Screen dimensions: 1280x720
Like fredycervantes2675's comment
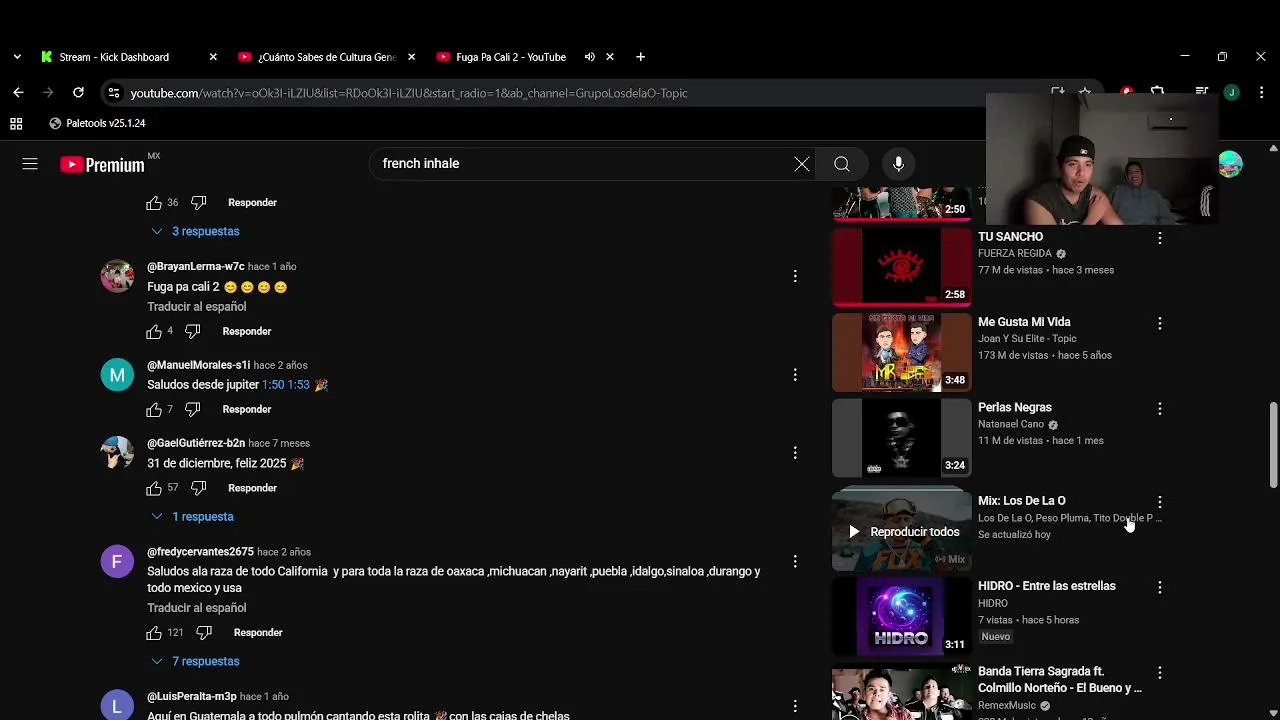(x=154, y=632)
